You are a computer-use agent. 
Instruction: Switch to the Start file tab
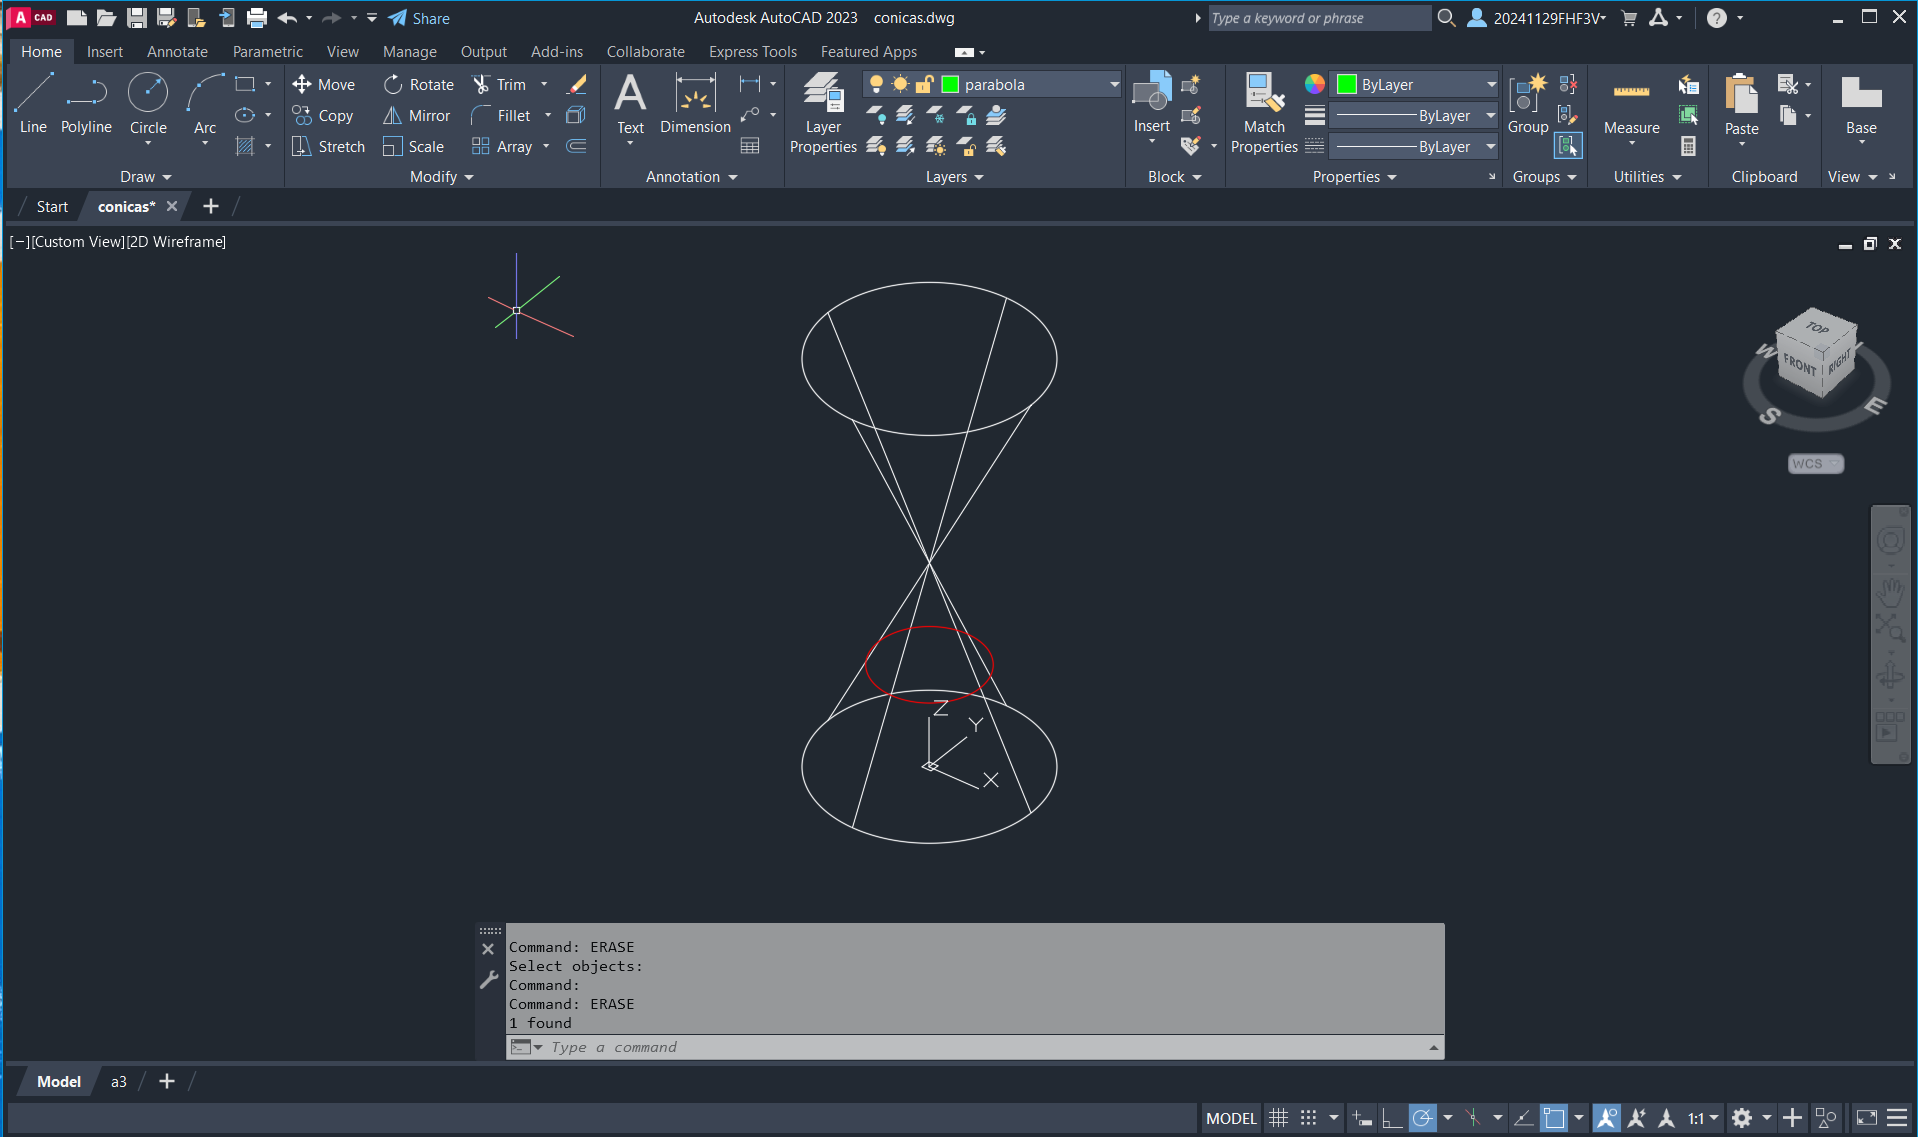click(52, 207)
